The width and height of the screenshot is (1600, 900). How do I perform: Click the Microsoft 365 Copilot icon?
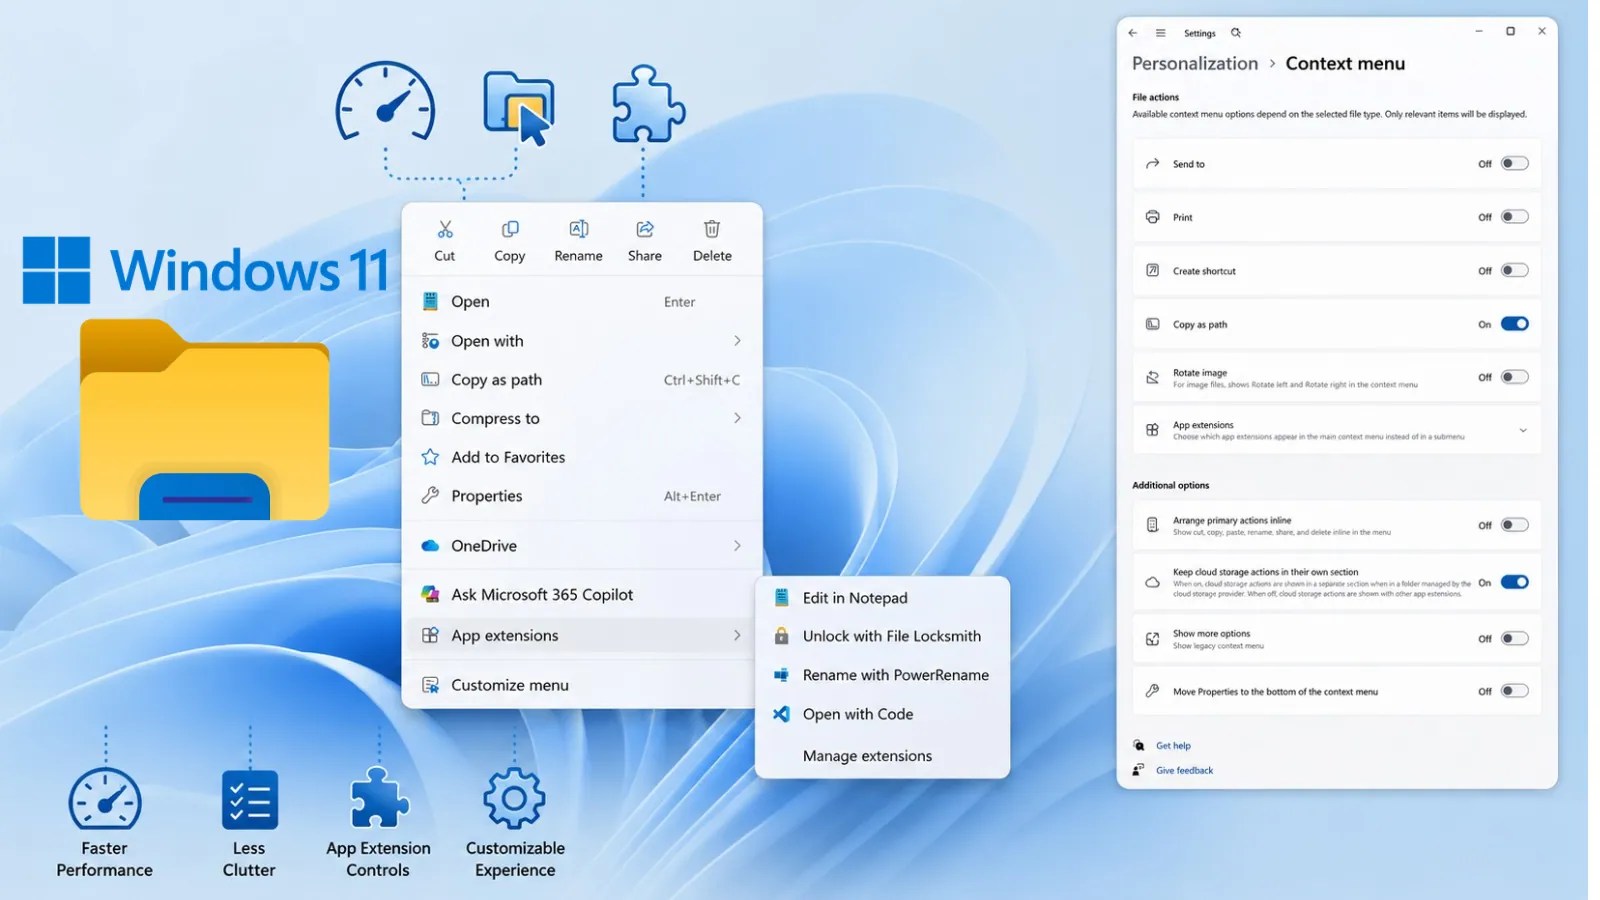point(430,594)
